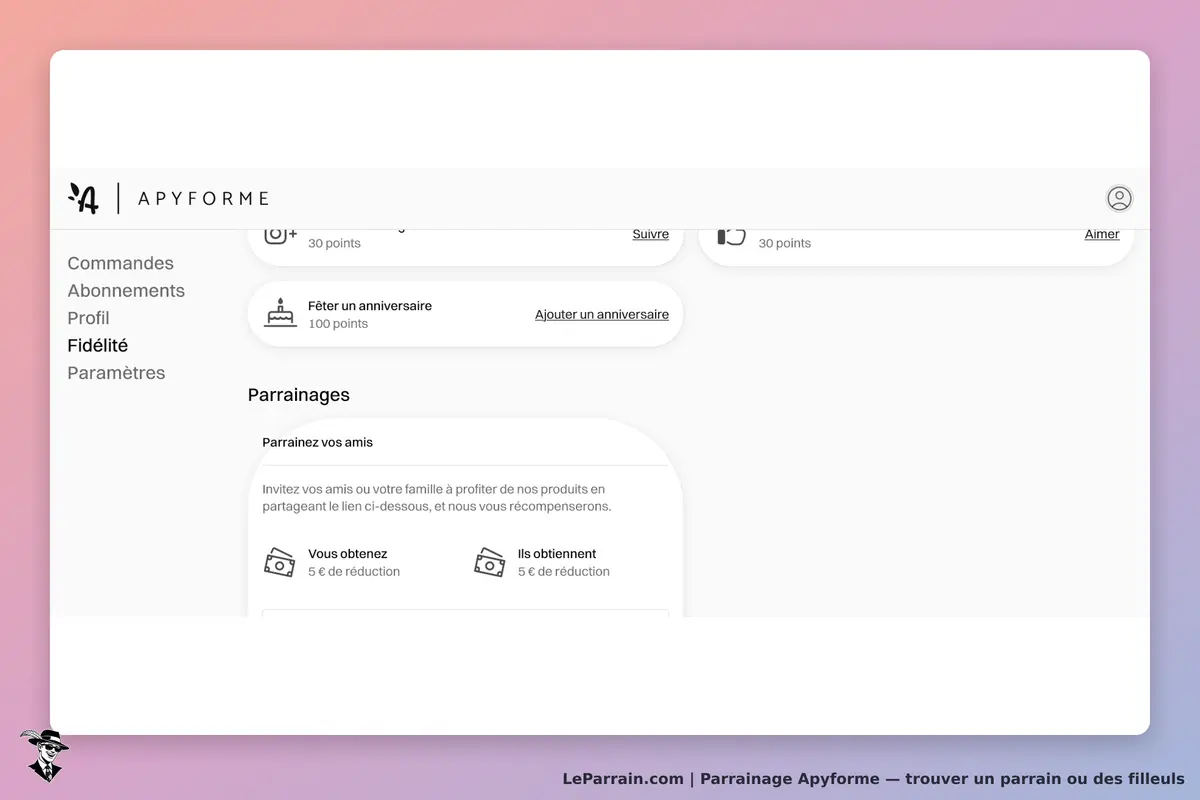Open the Fidélité menu item
1200x800 pixels.
click(x=97, y=345)
